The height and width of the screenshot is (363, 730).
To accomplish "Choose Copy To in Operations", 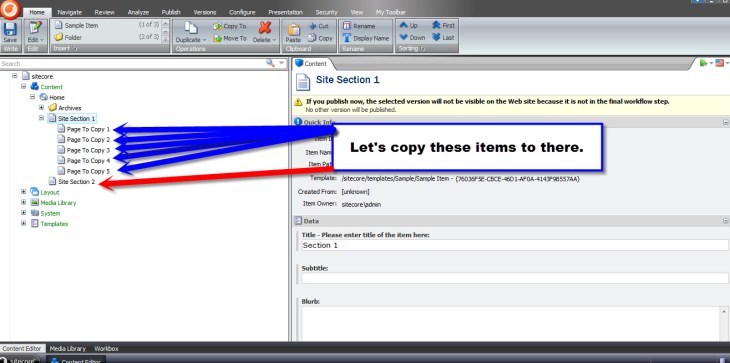I will point(230,26).
